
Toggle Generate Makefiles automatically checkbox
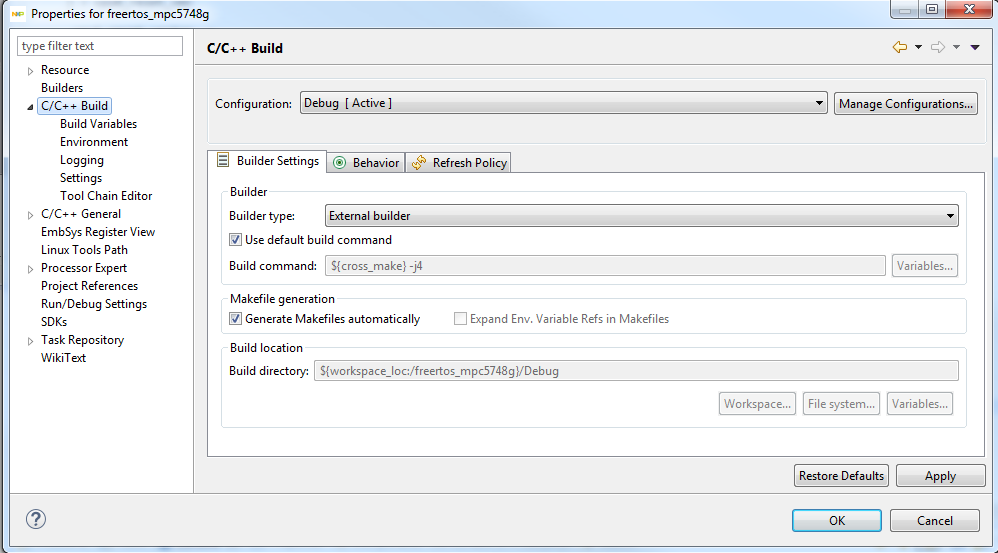pyautogui.click(x=235, y=319)
